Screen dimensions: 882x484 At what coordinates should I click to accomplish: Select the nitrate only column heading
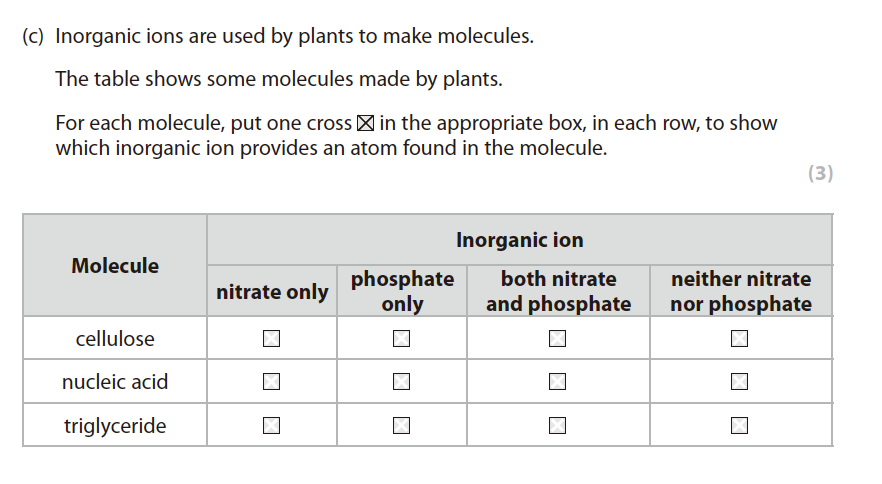[x=272, y=292]
